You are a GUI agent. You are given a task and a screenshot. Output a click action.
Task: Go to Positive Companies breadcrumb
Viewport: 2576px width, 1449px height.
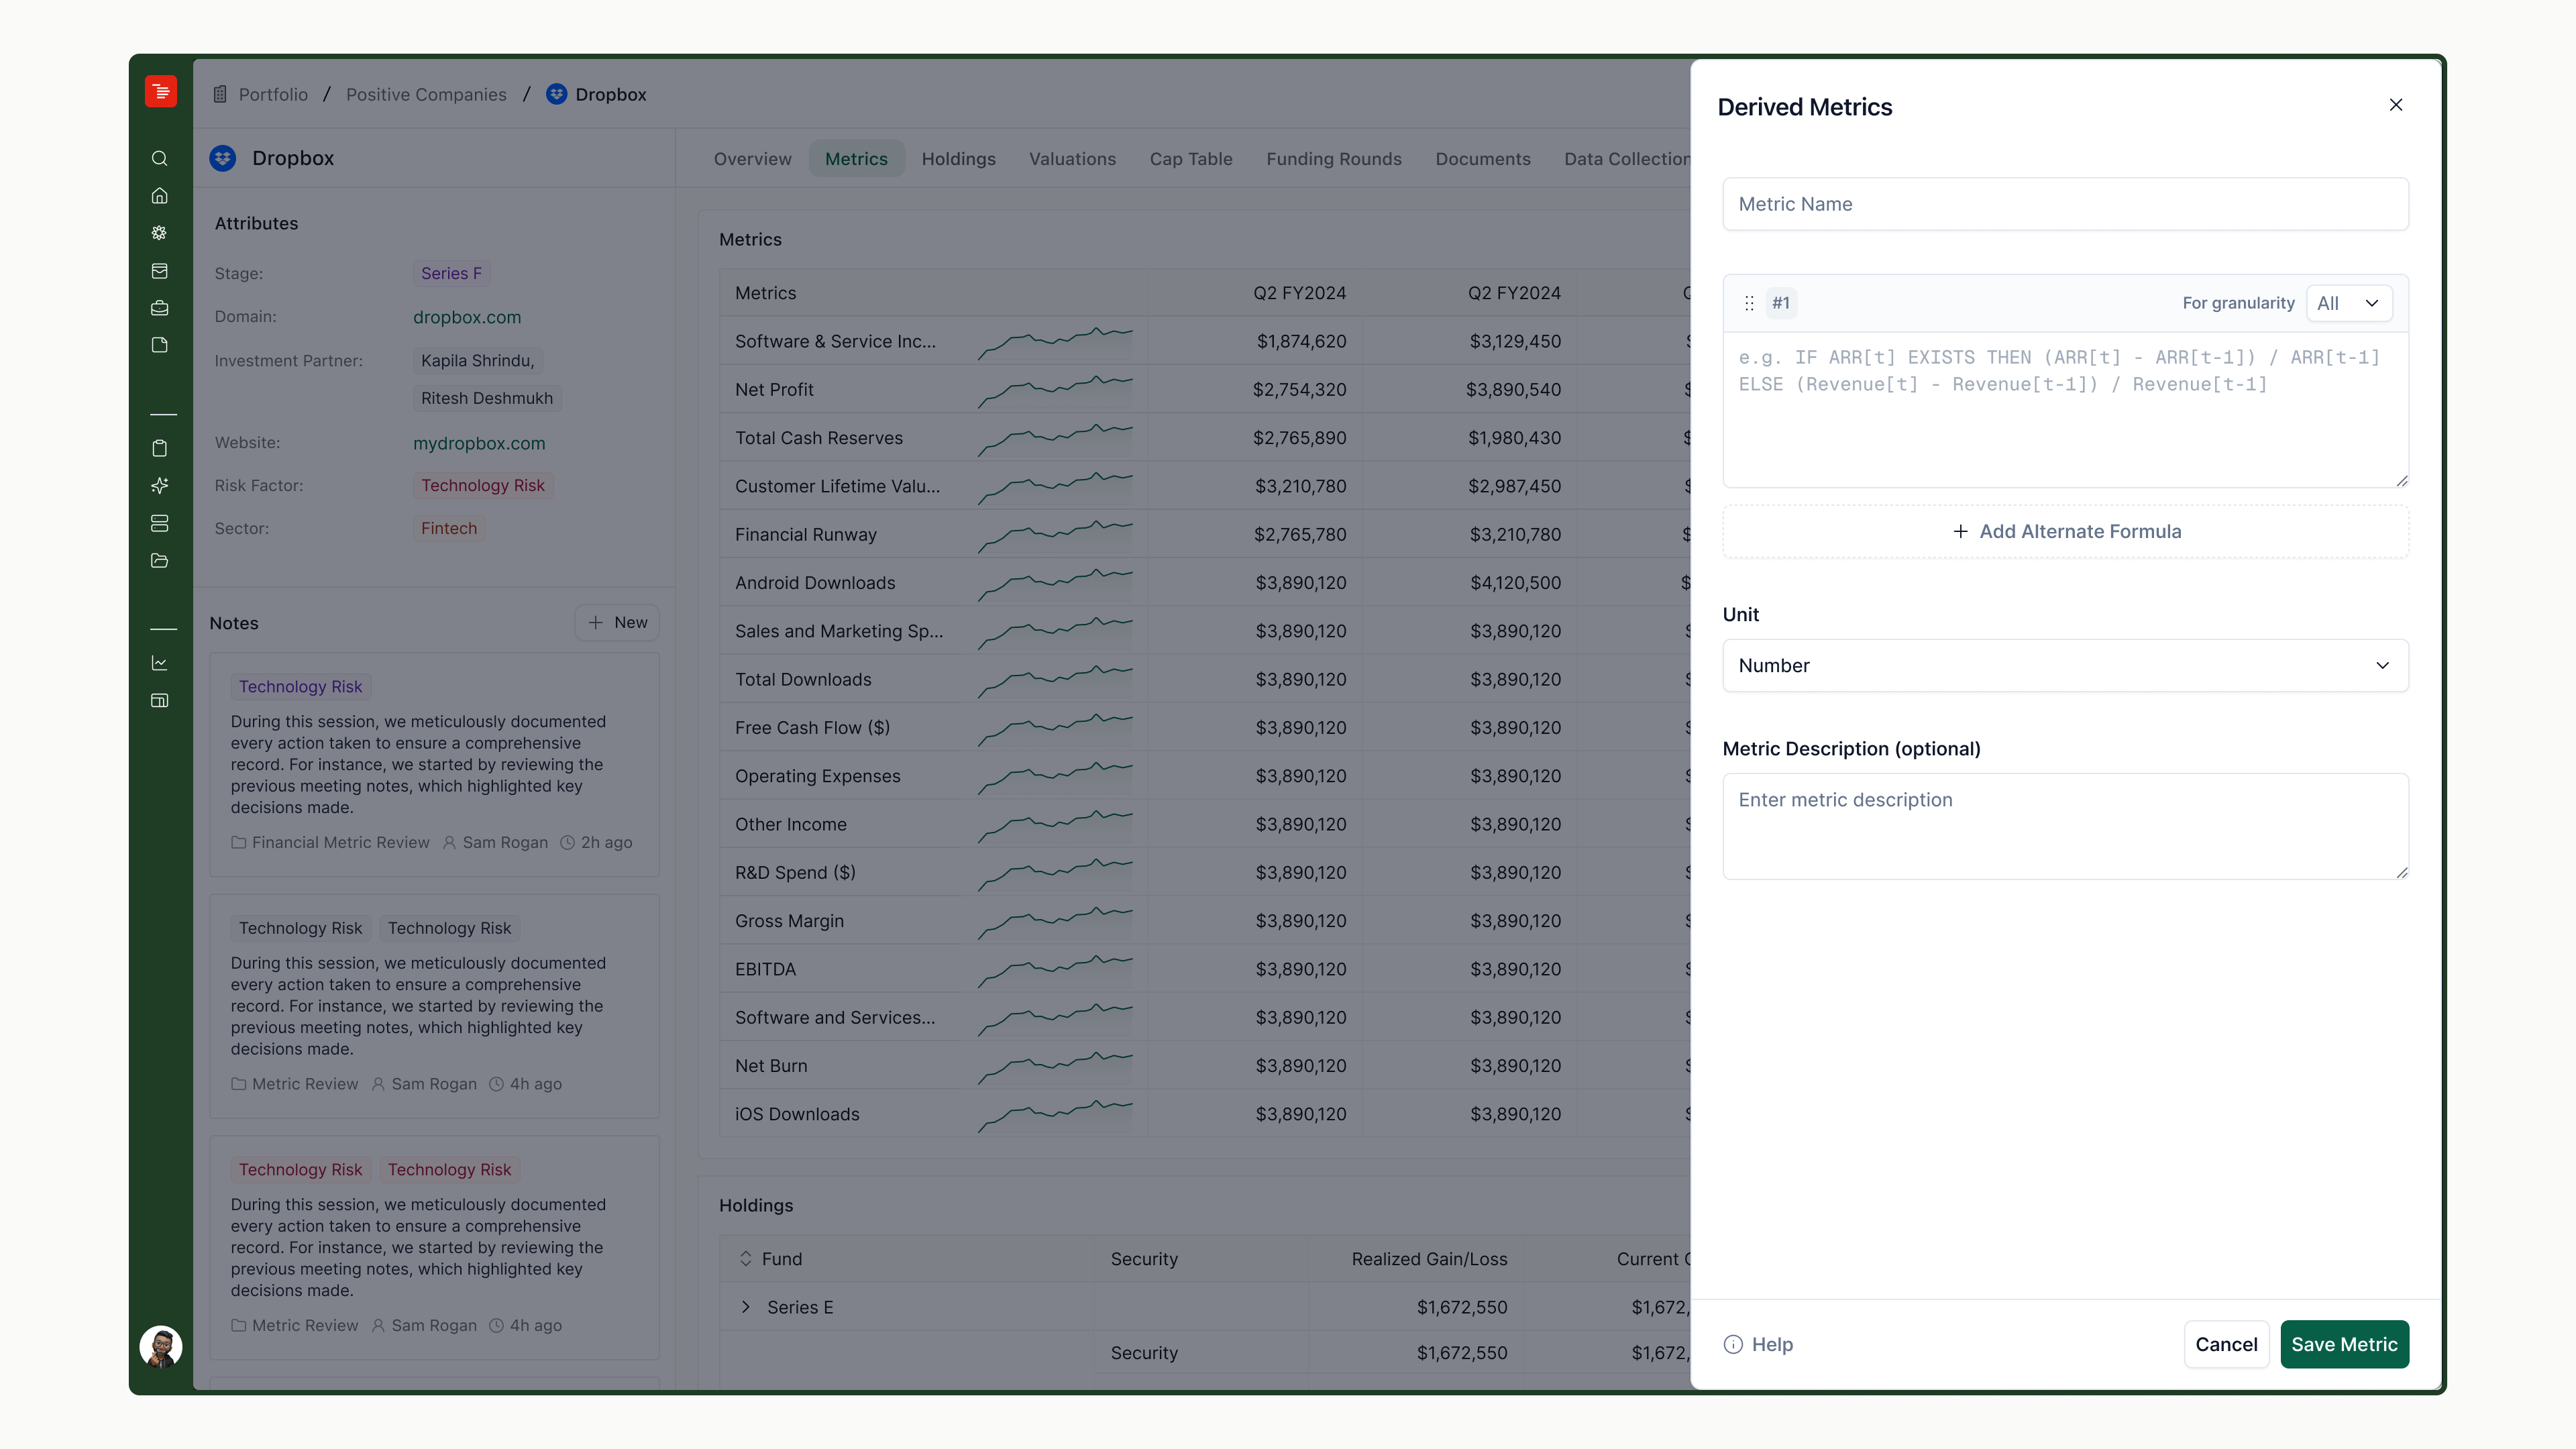tap(426, 94)
